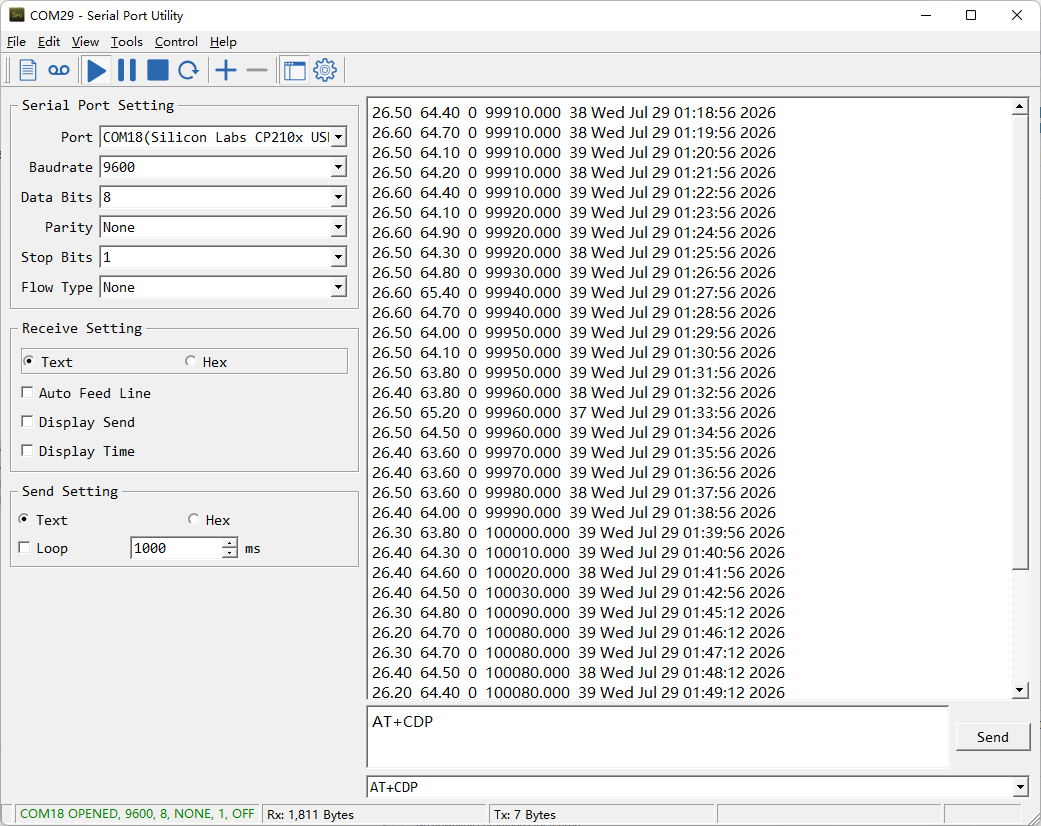Select Hex radio in Send Setting
This screenshot has width=1041, height=826.
tap(193, 519)
